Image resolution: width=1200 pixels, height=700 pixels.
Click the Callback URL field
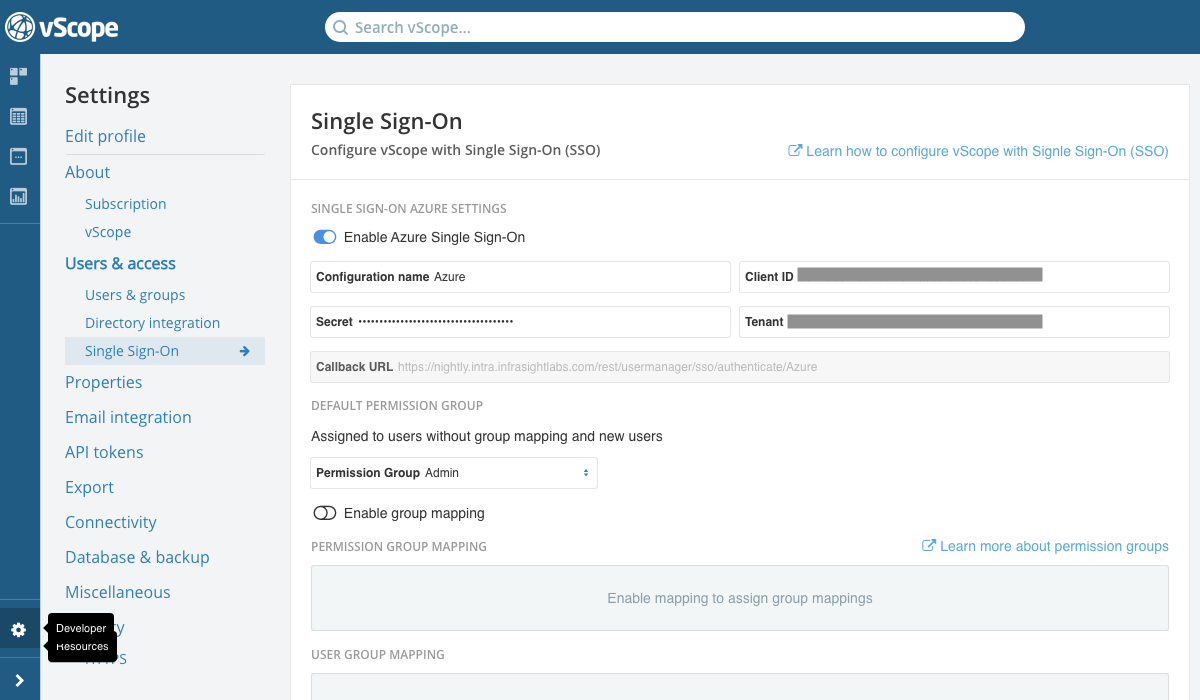click(740, 367)
